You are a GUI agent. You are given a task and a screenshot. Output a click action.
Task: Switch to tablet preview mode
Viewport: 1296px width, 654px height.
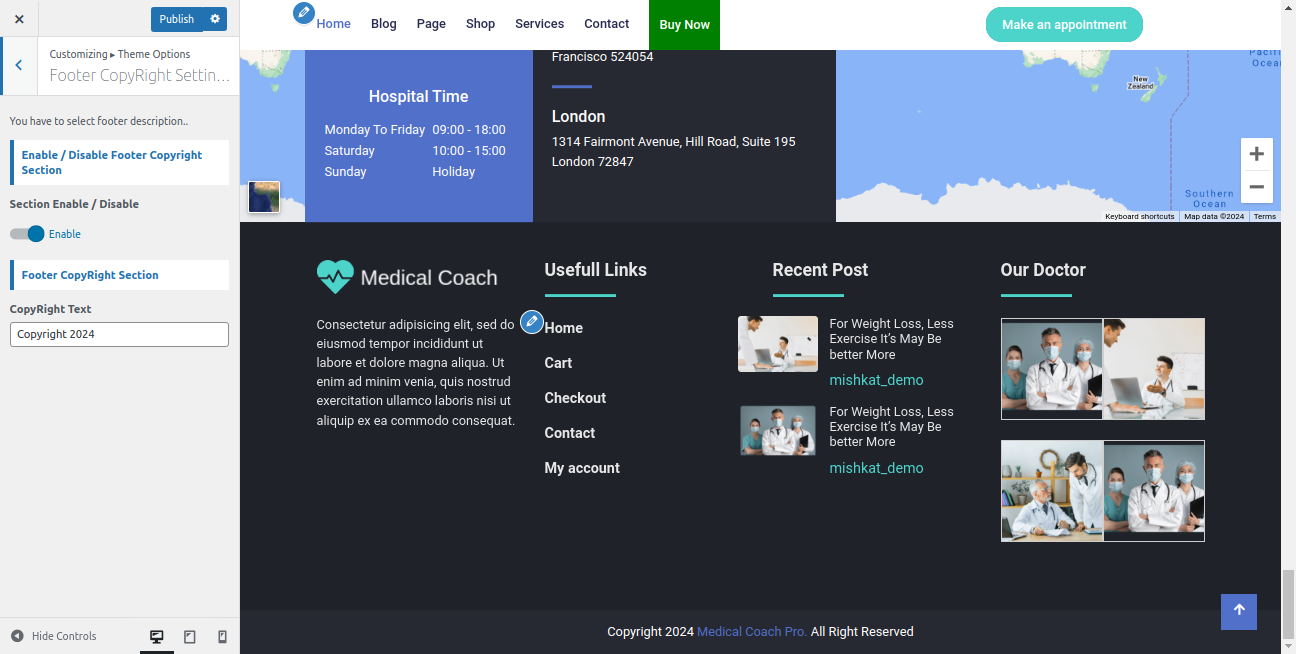tap(190, 637)
